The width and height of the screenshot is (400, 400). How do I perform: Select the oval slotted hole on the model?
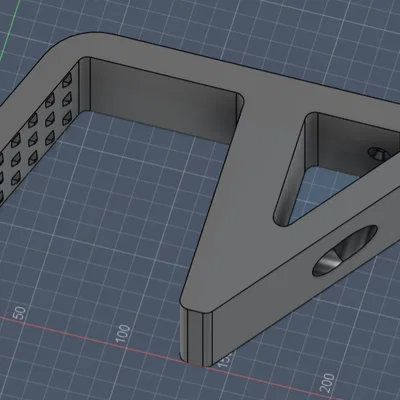click(x=344, y=250)
